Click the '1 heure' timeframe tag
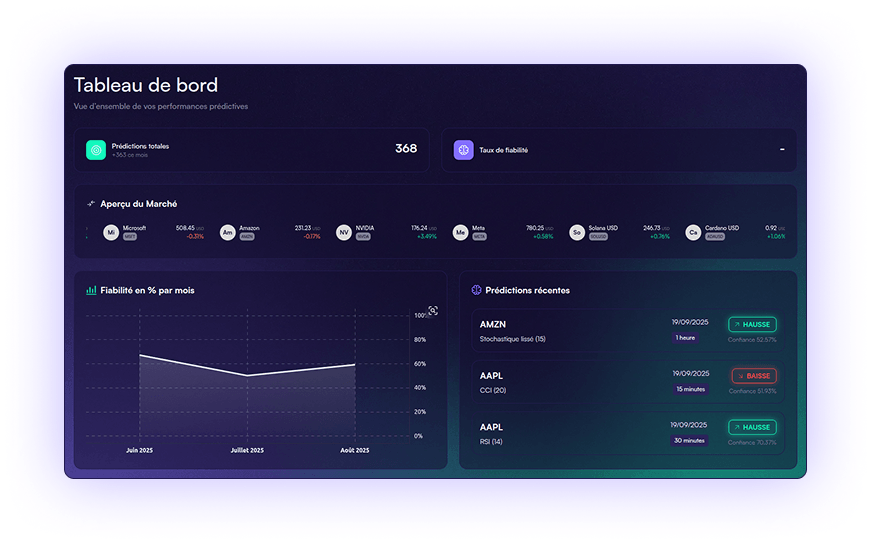 click(x=685, y=338)
